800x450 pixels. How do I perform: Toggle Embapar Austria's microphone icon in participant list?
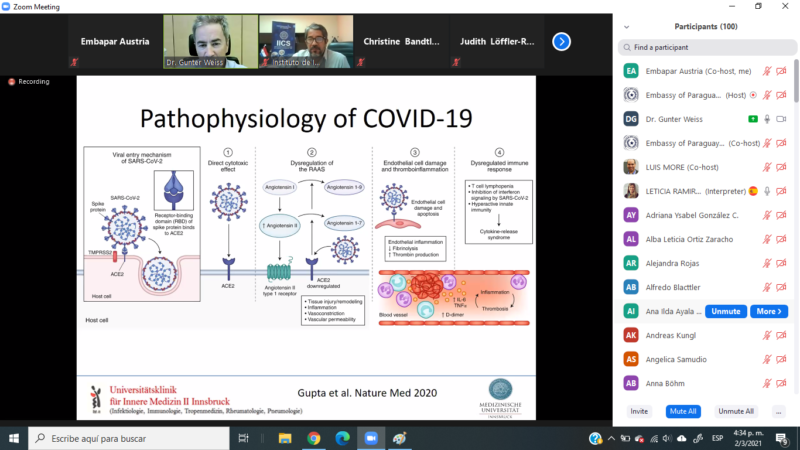click(767, 71)
